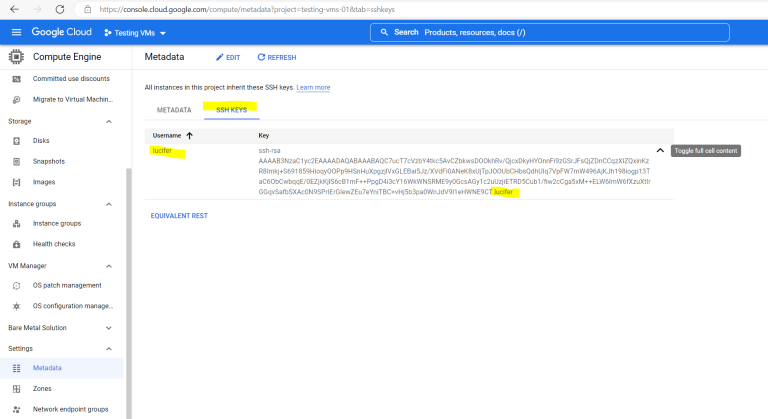The height and width of the screenshot is (419, 768).
Task: Open the Learn more link
Action: pyautogui.click(x=313, y=87)
